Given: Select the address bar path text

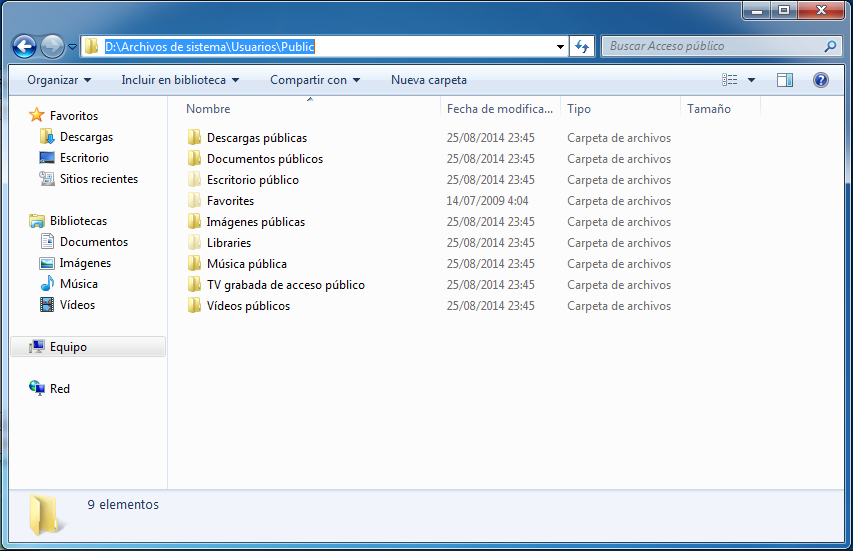Looking at the screenshot, I should click(x=209, y=47).
